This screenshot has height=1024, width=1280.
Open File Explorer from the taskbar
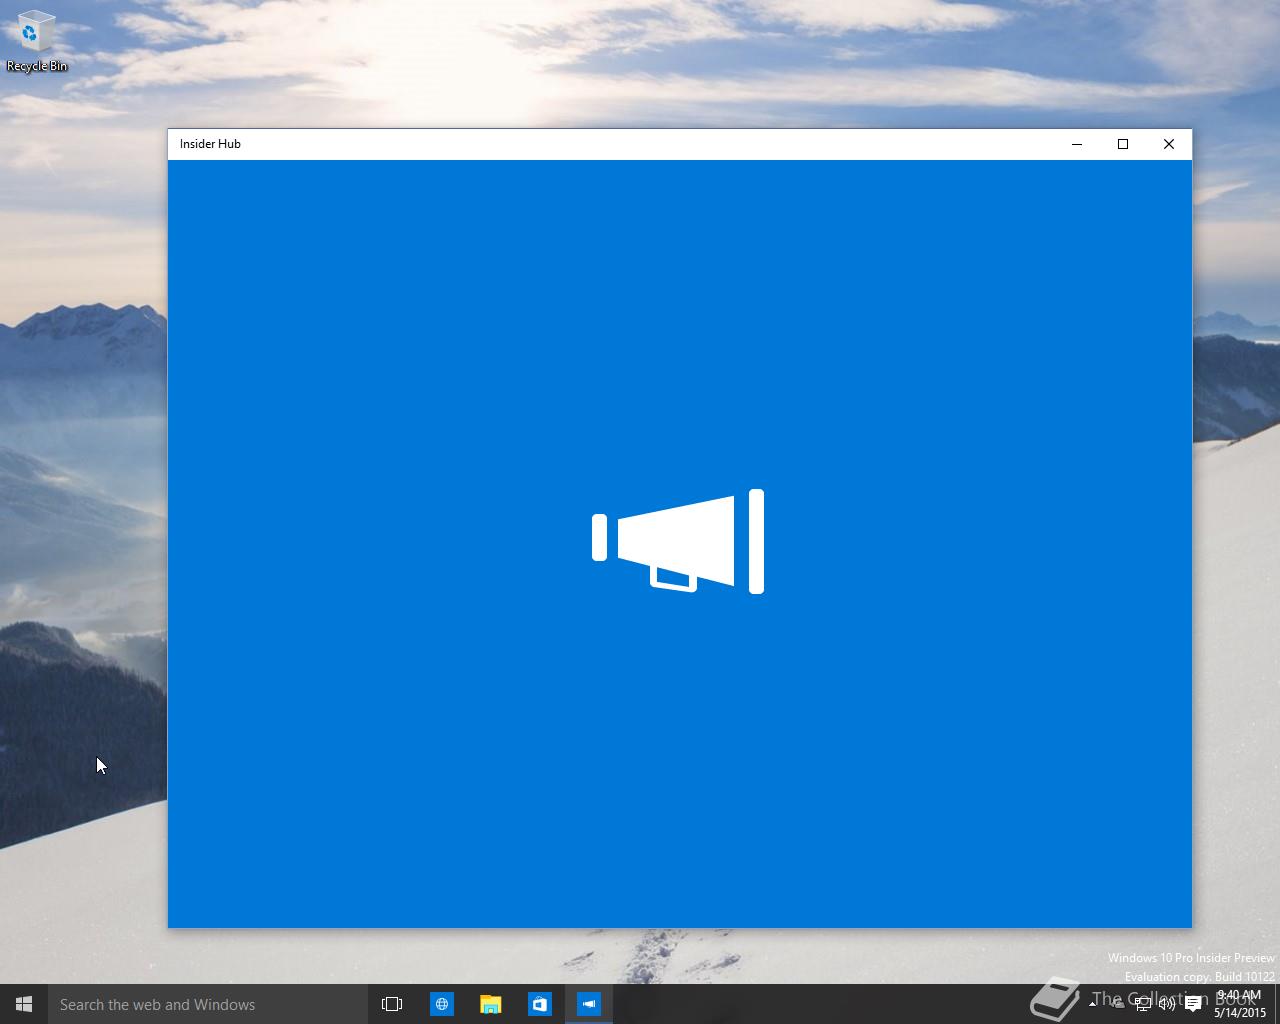(x=490, y=1004)
